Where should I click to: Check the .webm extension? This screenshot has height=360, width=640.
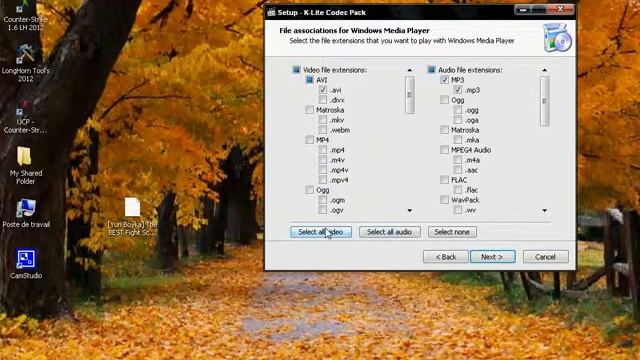323,130
